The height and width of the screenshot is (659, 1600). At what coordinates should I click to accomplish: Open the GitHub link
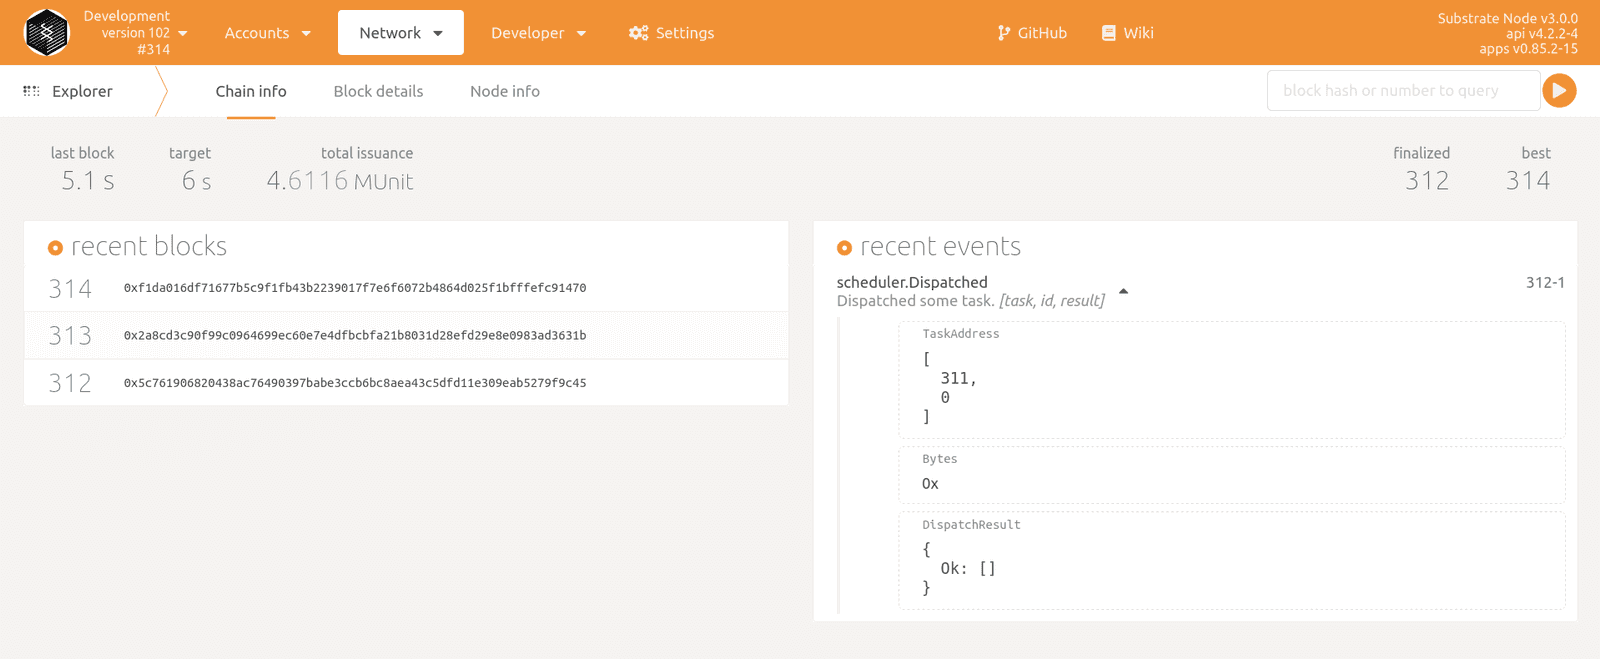[x=1042, y=33]
